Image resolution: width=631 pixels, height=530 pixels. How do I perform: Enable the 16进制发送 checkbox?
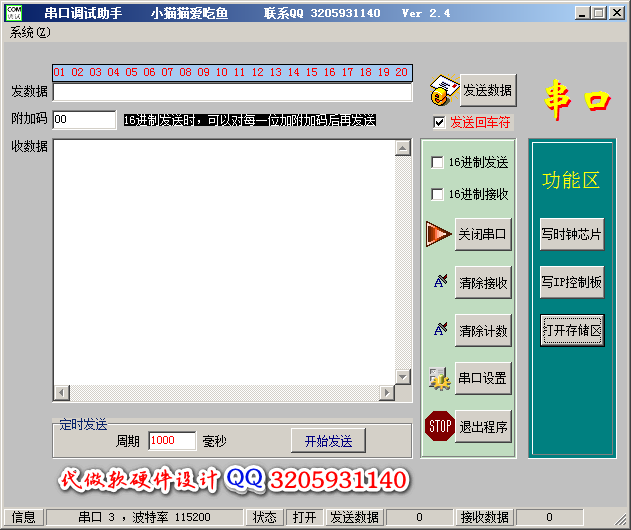coord(437,162)
